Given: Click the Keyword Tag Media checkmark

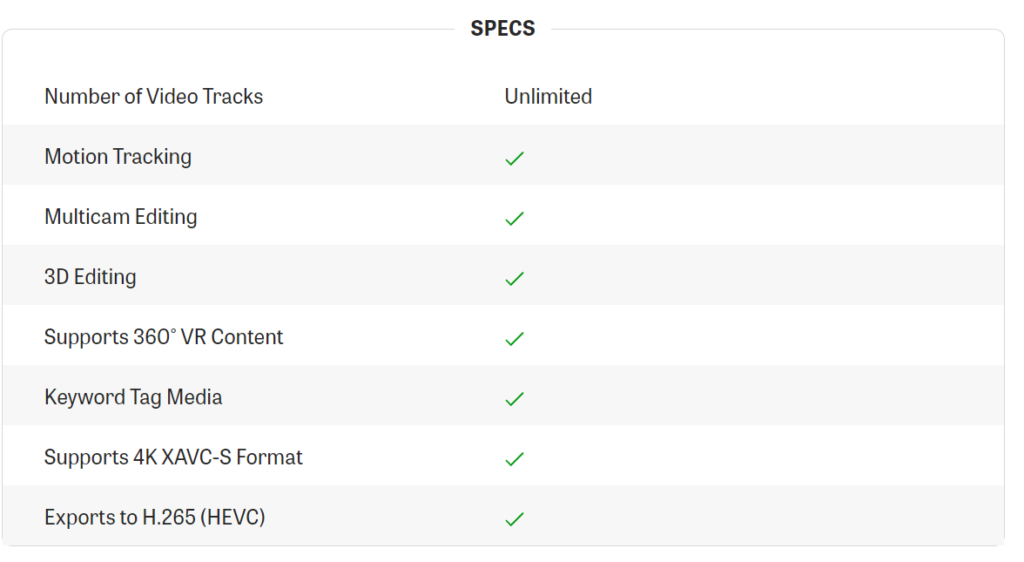Looking at the screenshot, I should click(515, 399).
